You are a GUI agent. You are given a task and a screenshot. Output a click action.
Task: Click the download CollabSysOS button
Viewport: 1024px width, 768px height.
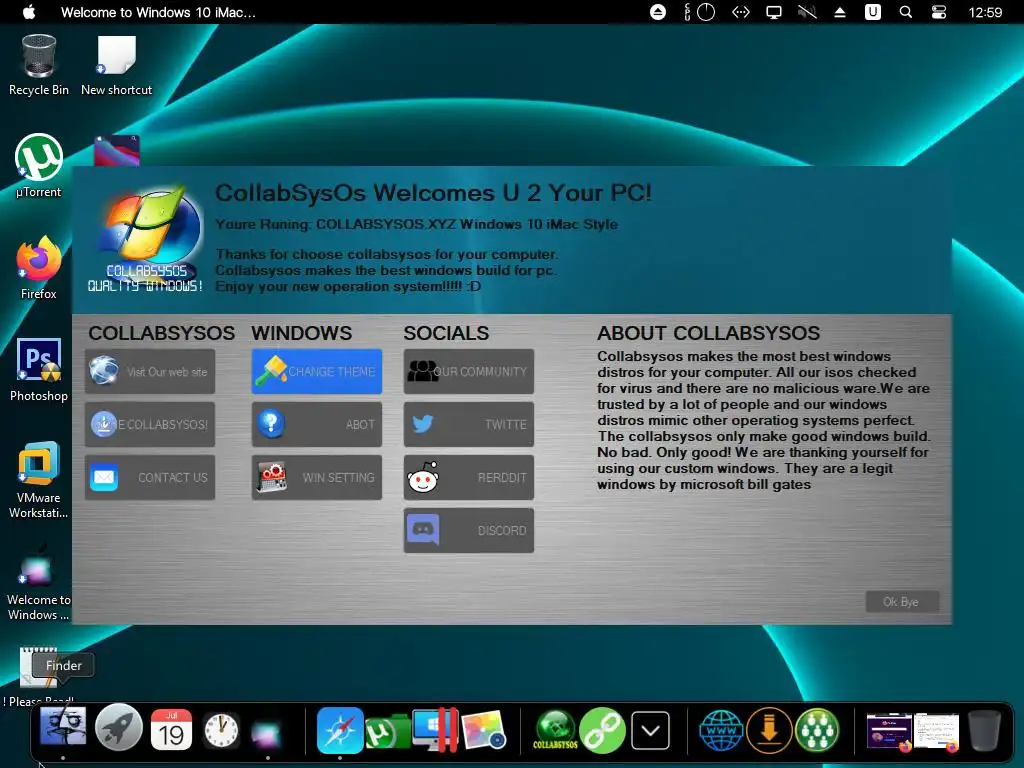point(150,424)
